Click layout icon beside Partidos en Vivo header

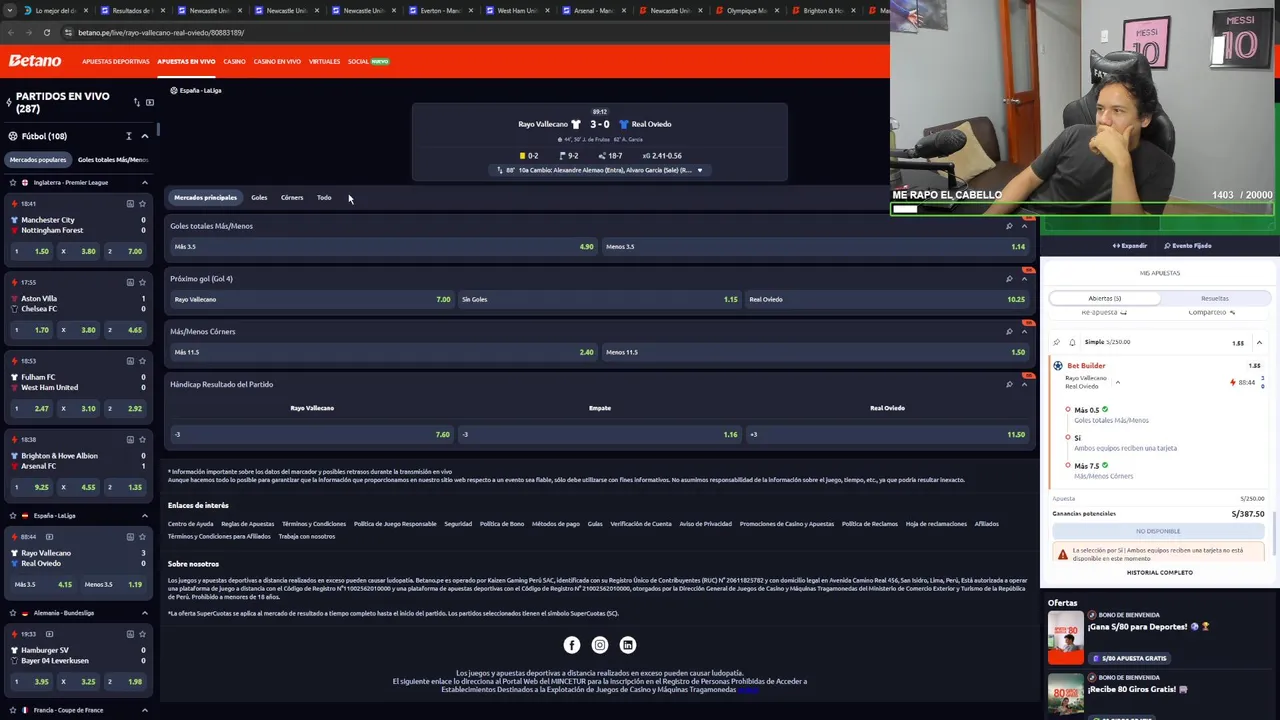[x=150, y=102]
